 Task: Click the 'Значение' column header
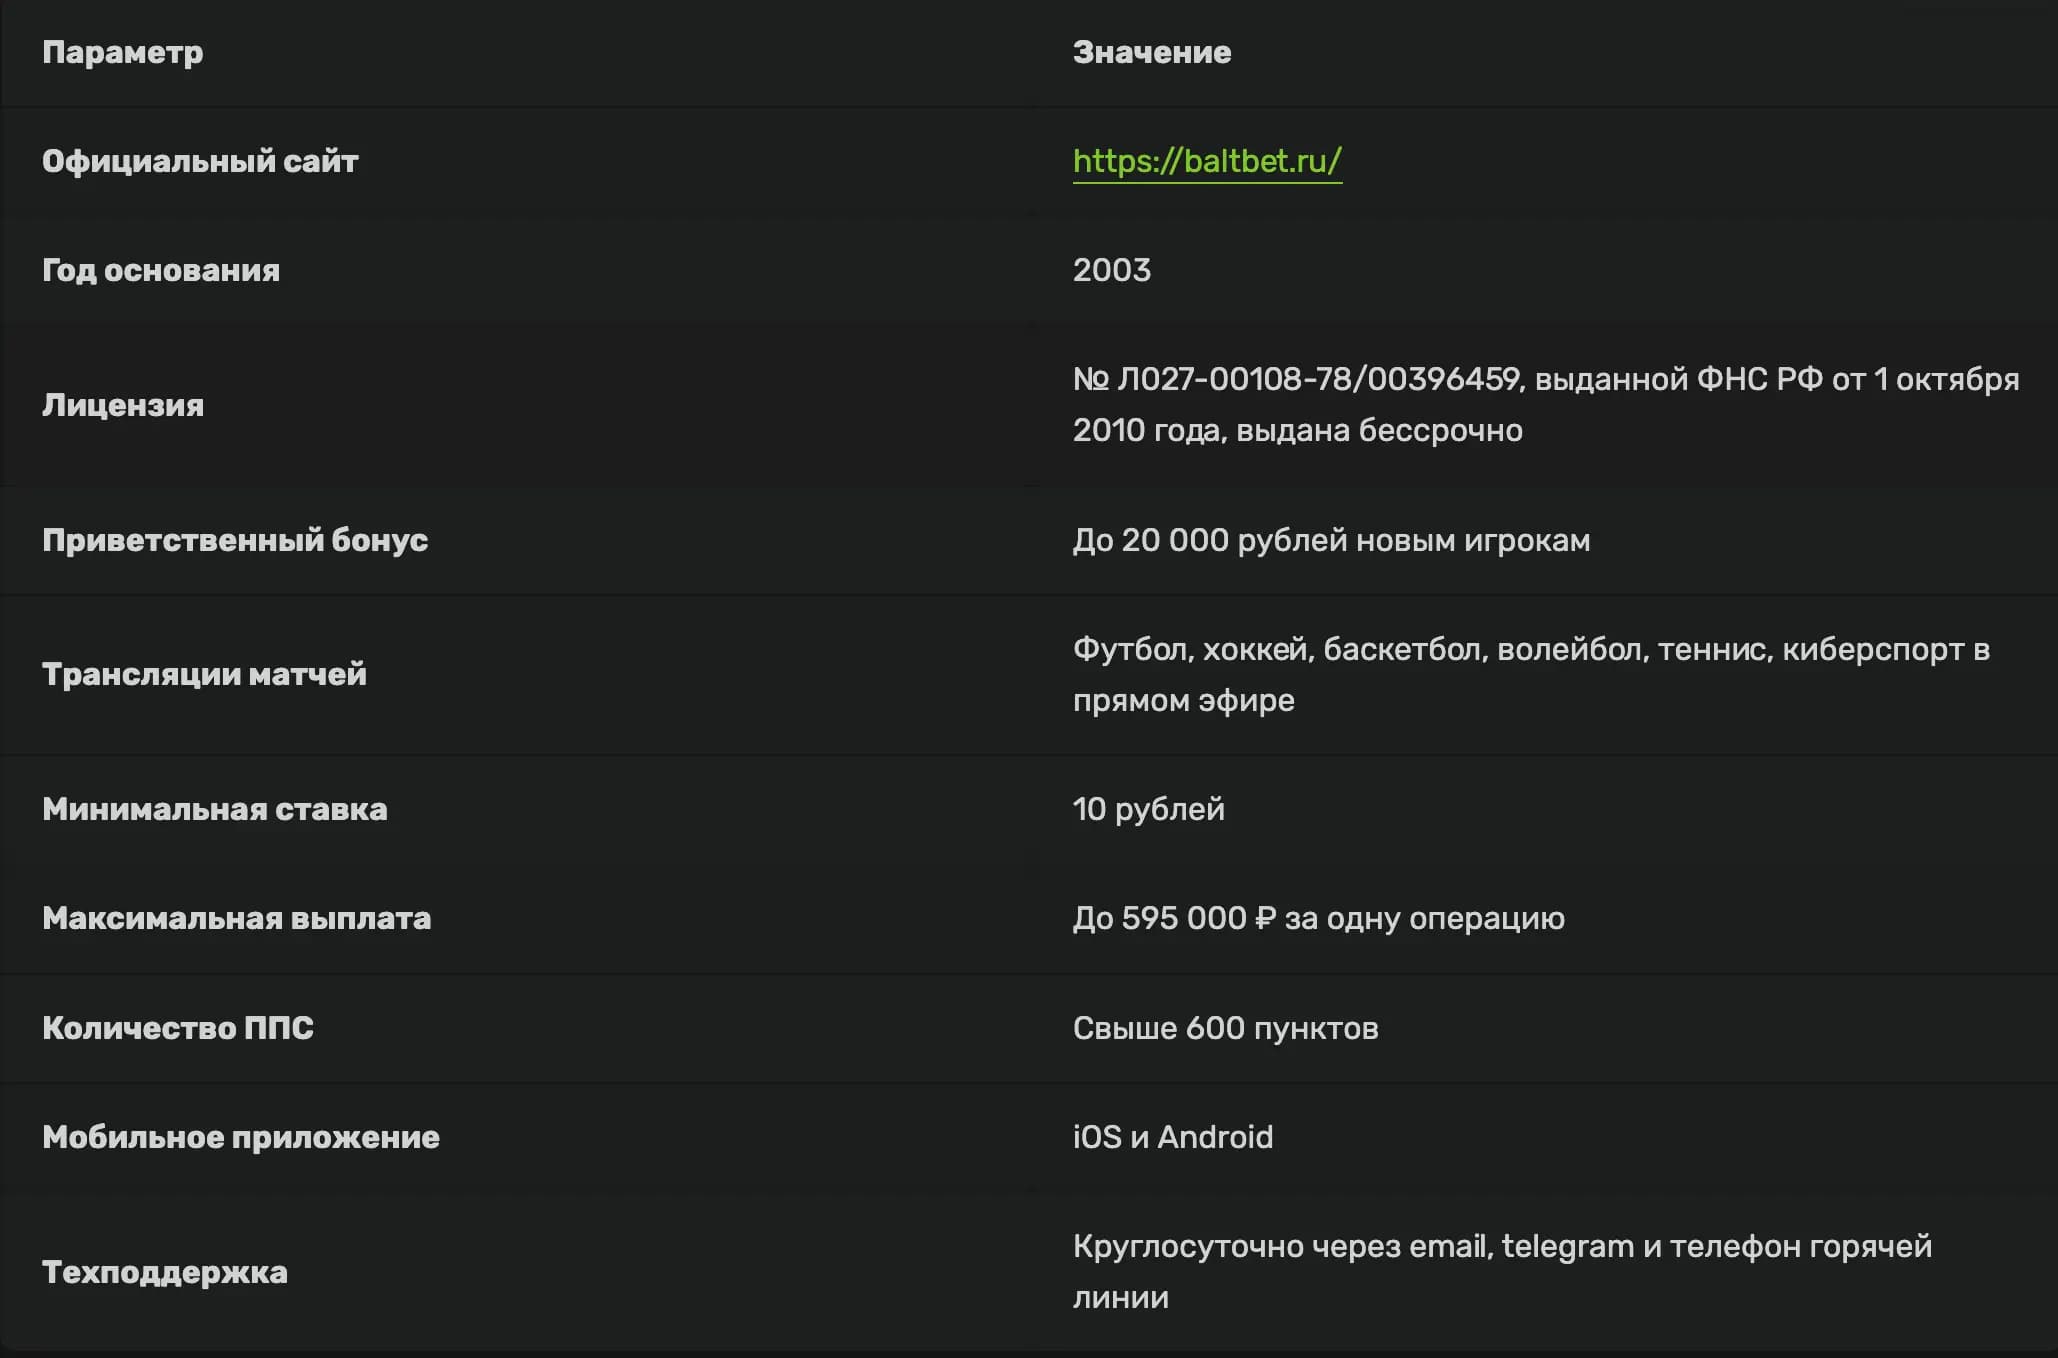click(x=1152, y=53)
